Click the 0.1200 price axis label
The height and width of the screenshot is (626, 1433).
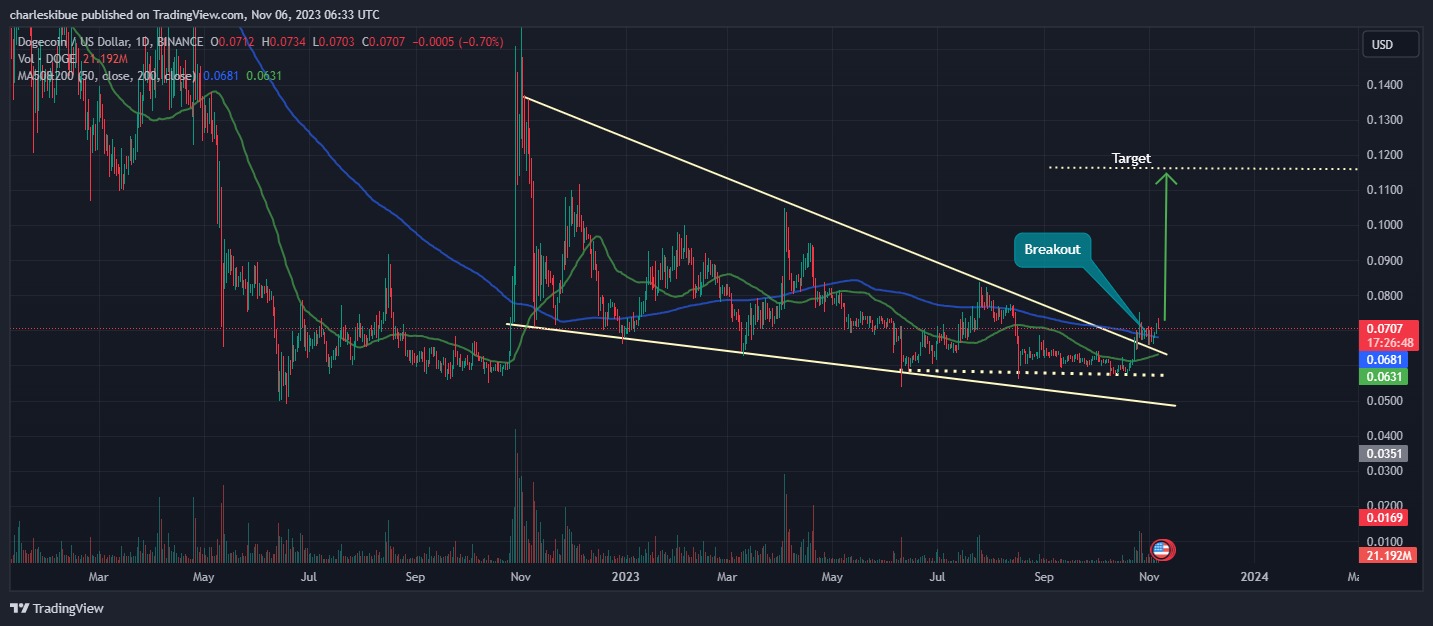1384,155
